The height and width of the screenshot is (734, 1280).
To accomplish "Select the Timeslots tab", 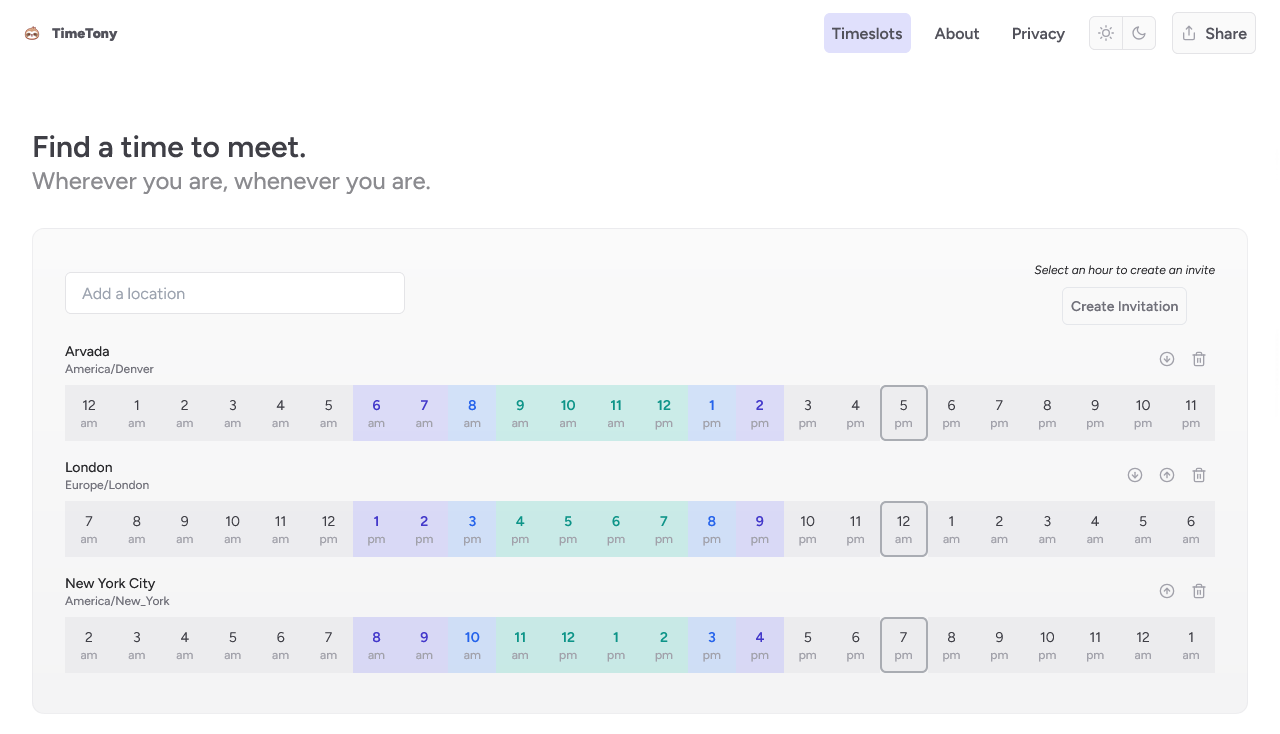I will (867, 33).
